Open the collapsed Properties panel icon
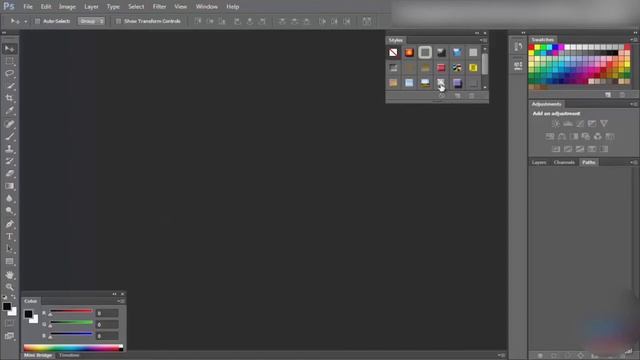640x360 pixels. [518, 65]
